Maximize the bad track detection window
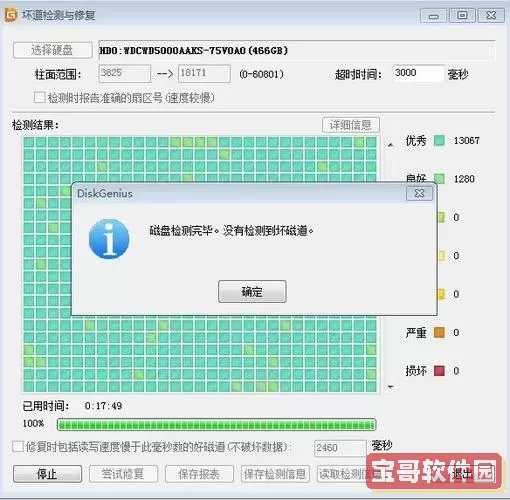 coord(462,16)
